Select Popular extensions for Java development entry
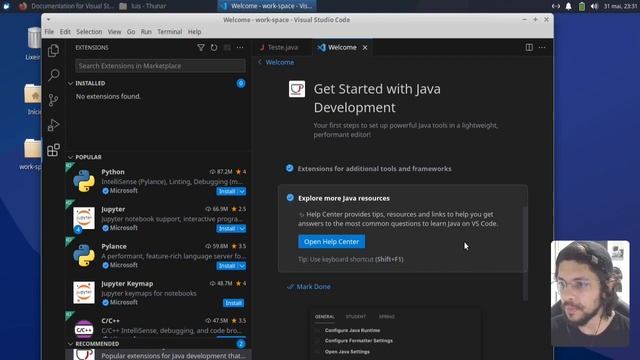This screenshot has width=640, height=360. click(x=159, y=355)
